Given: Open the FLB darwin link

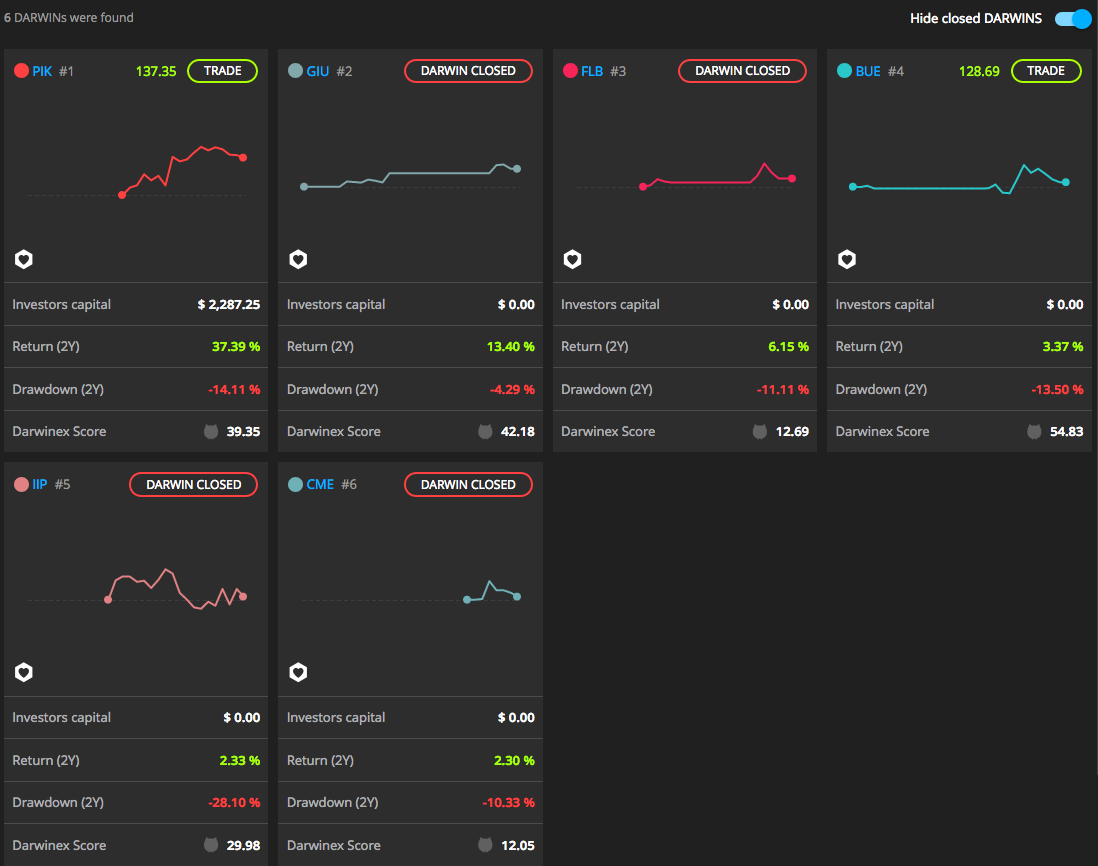Looking at the screenshot, I should tap(592, 71).
